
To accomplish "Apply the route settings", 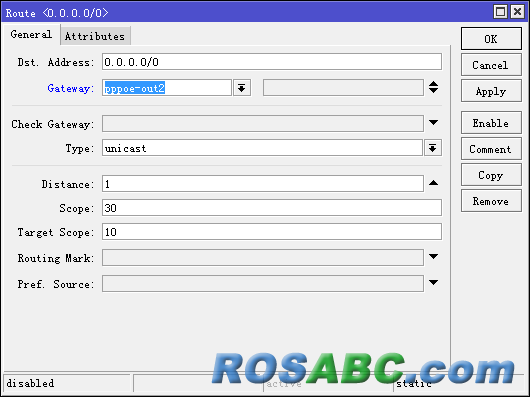I will [x=491, y=91].
